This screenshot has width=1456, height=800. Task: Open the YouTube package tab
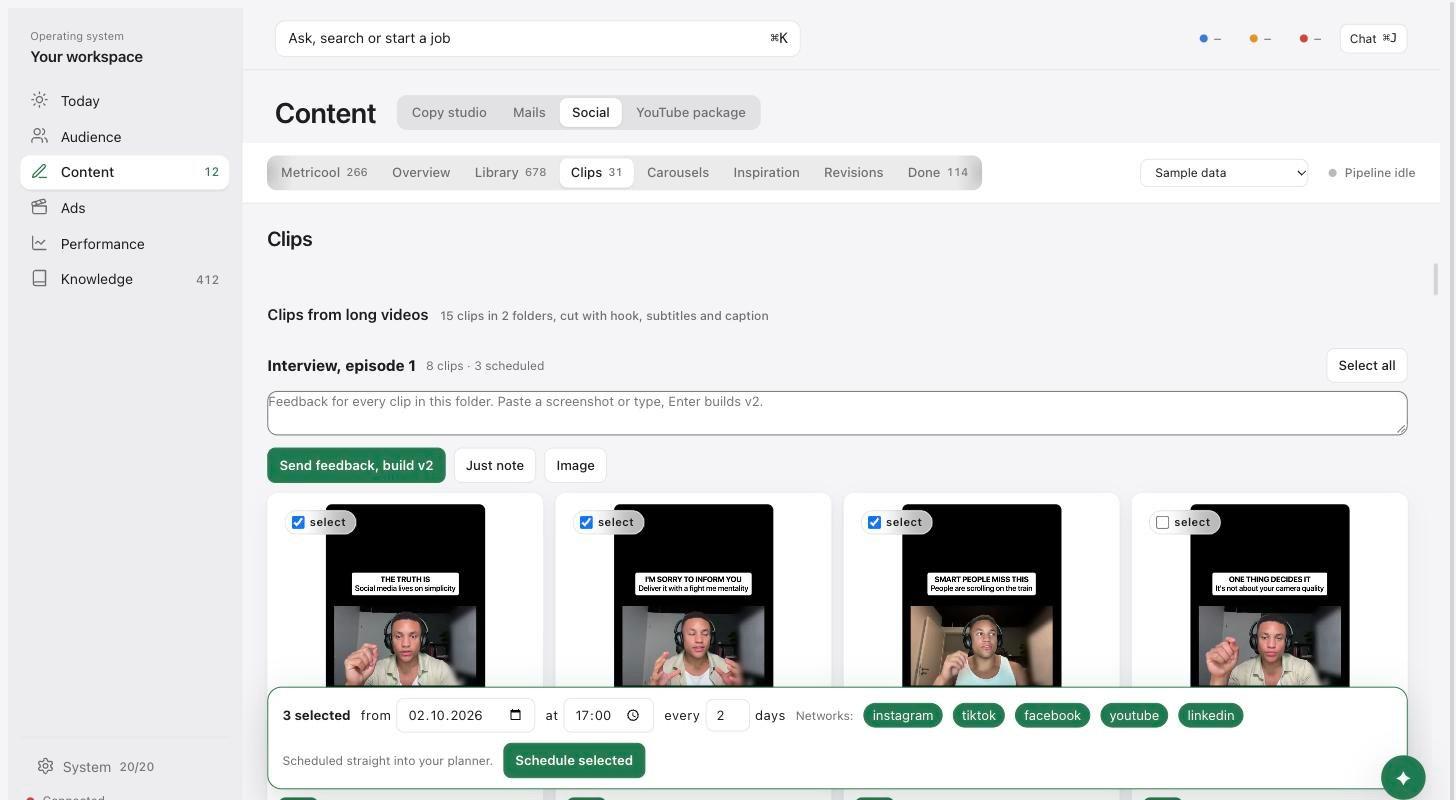tap(690, 112)
